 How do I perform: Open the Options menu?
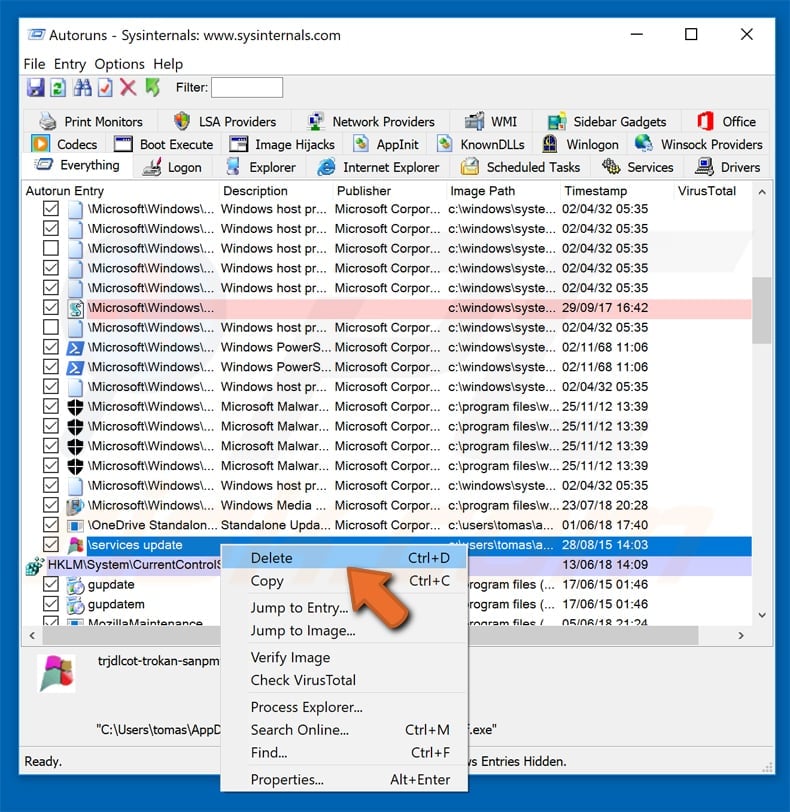click(x=120, y=64)
